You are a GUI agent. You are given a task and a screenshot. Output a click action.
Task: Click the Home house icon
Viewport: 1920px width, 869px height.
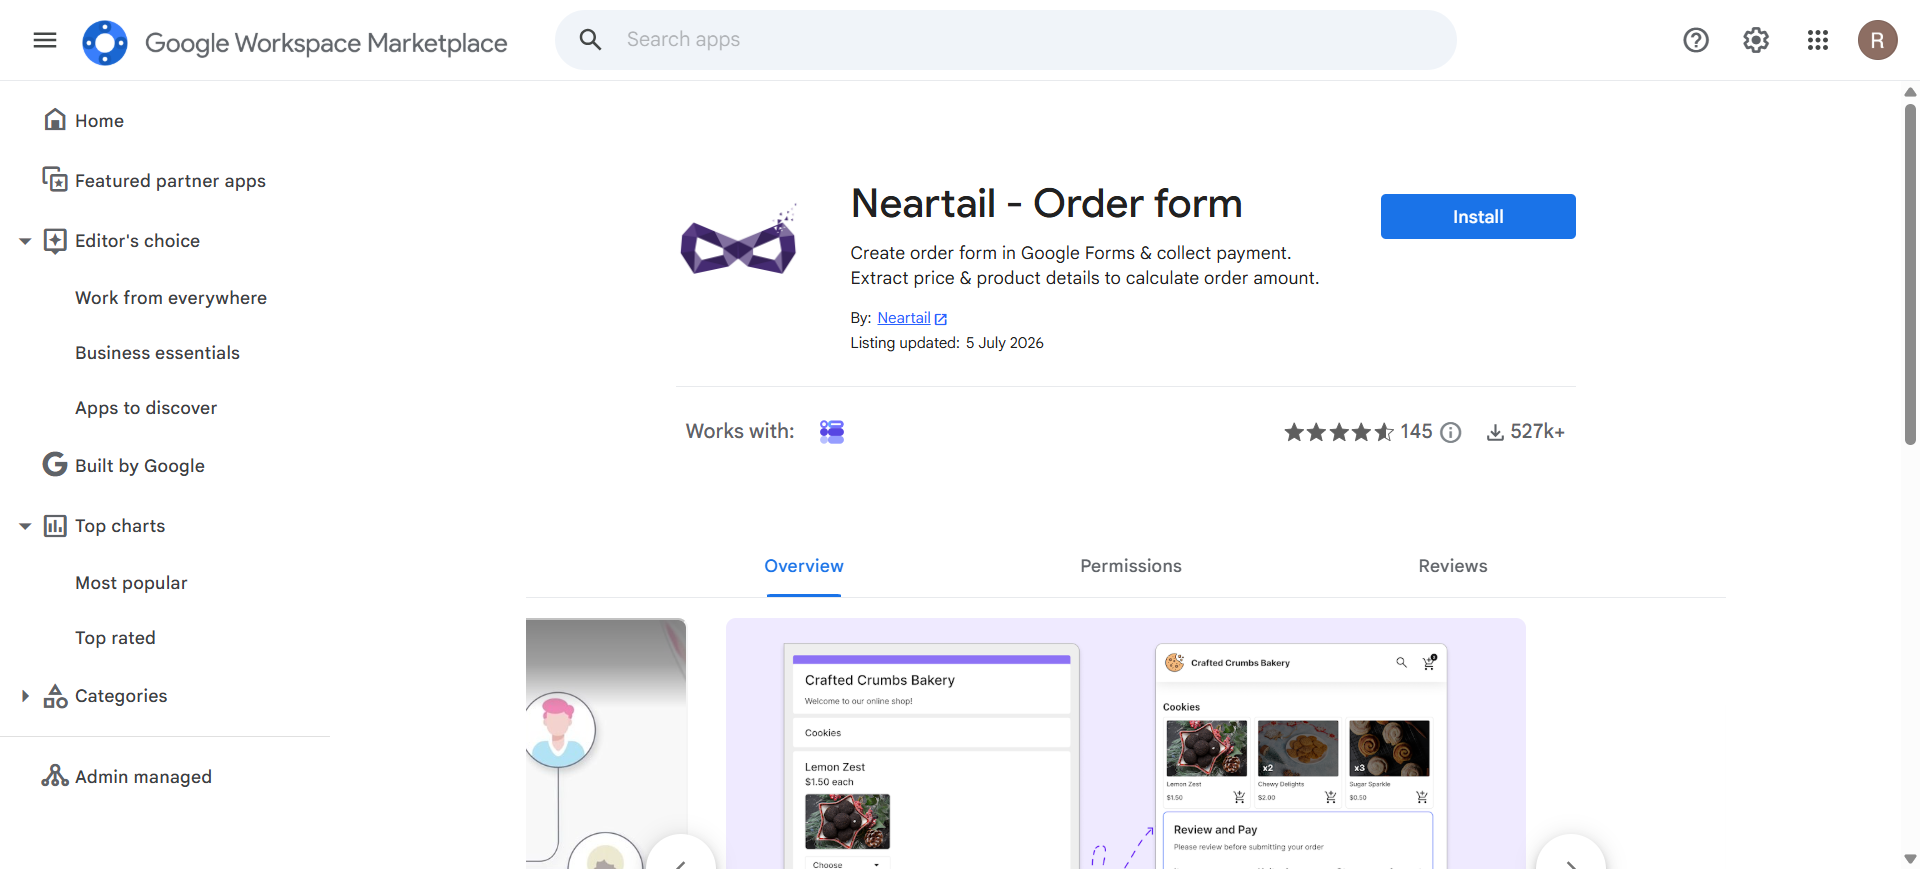(55, 120)
